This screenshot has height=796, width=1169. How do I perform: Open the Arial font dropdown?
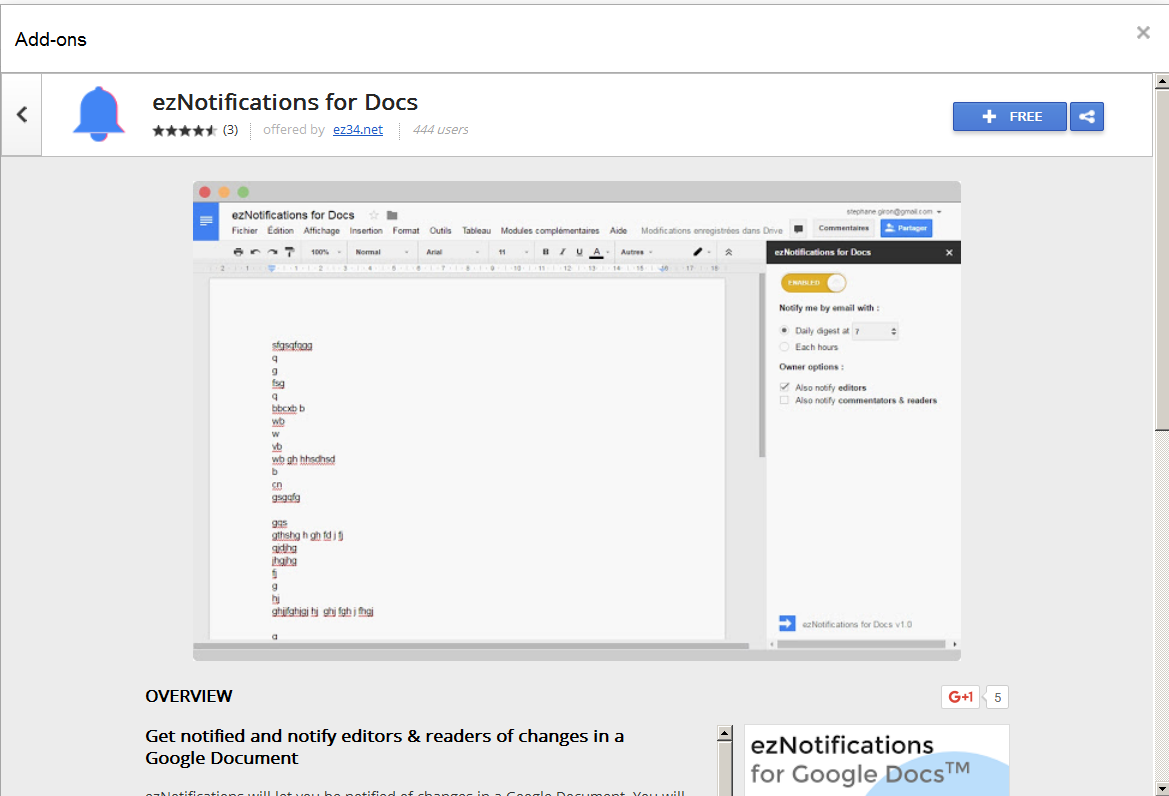[x=453, y=252]
